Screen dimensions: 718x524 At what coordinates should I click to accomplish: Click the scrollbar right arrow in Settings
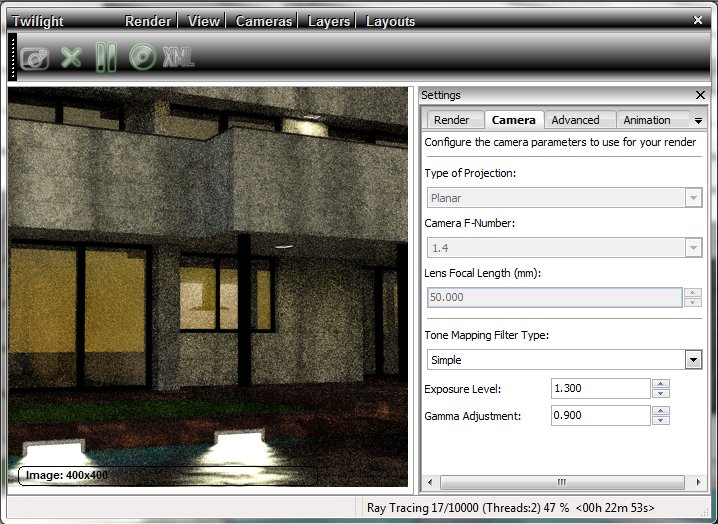point(698,482)
